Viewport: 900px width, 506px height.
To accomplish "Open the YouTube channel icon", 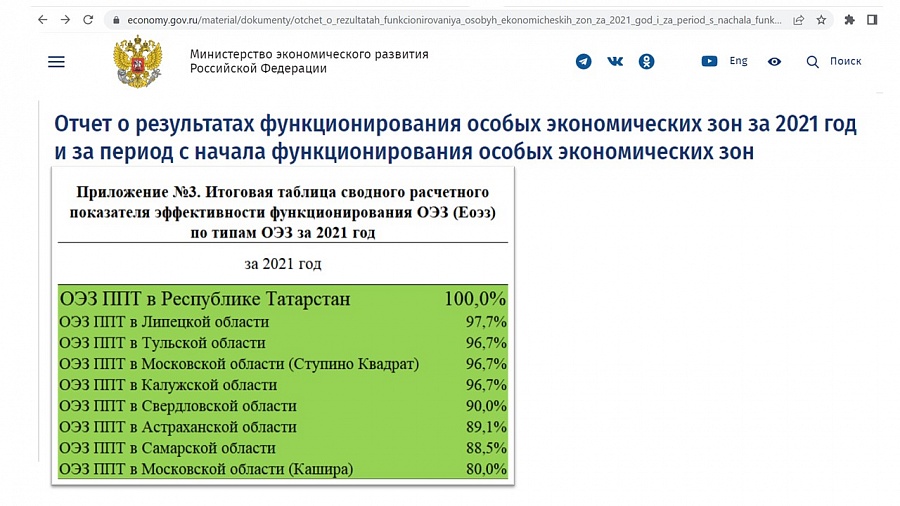I will 709,61.
